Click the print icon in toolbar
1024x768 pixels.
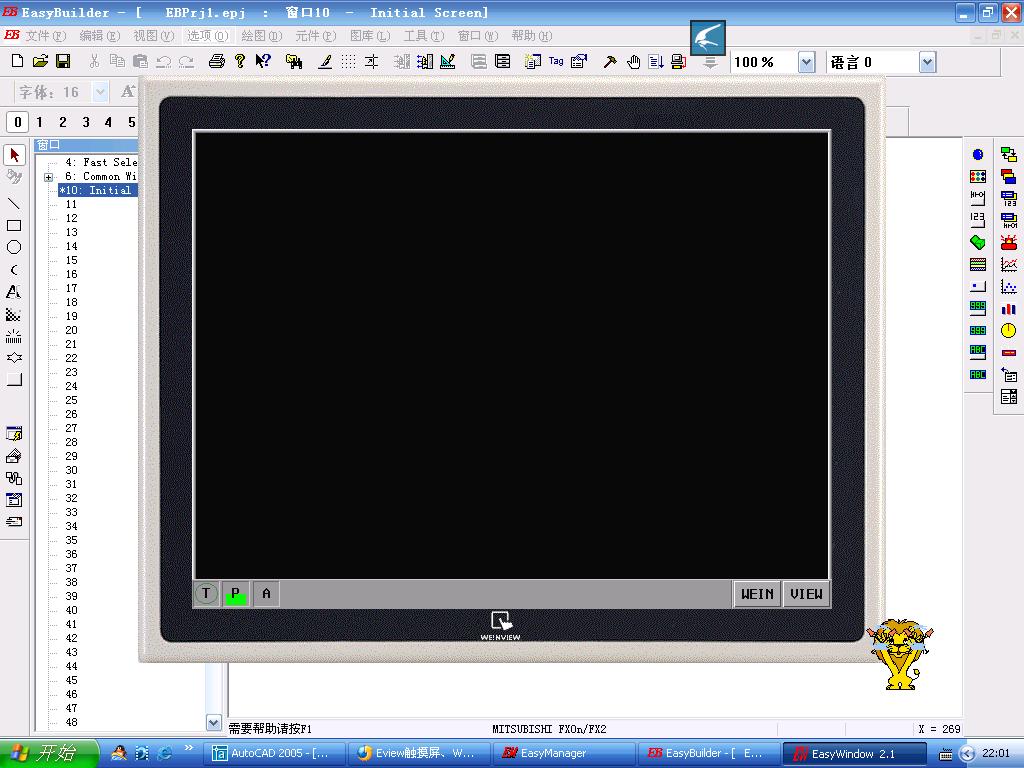coord(216,62)
